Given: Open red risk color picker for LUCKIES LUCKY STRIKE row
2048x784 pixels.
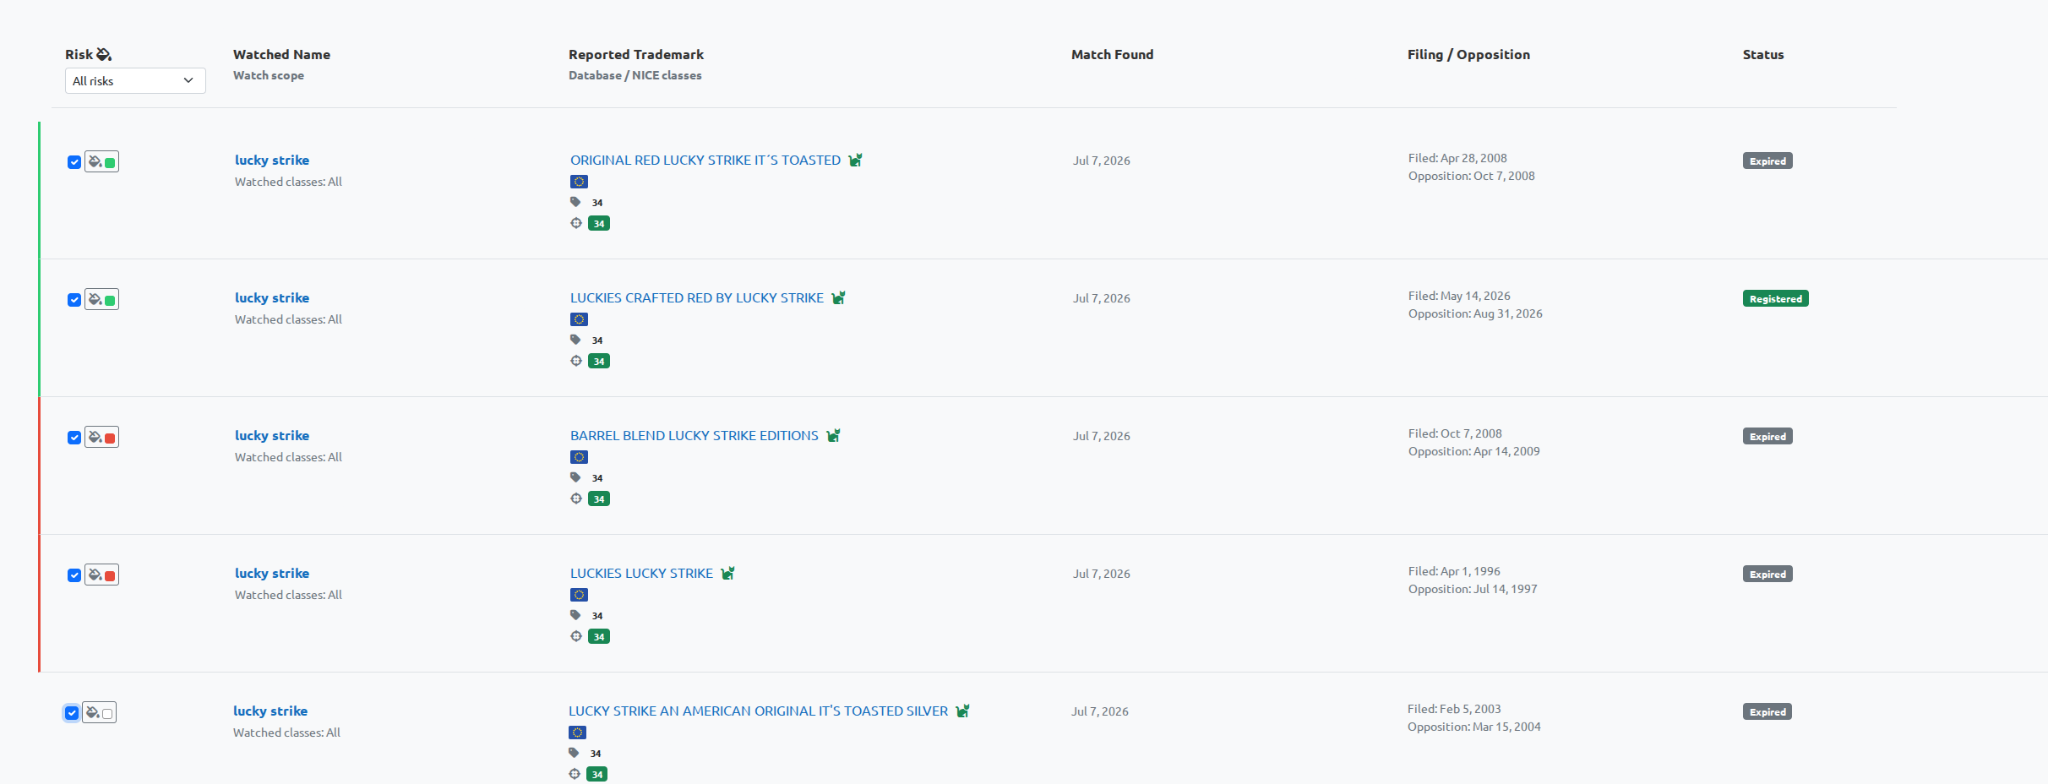Looking at the screenshot, I should (x=102, y=575).
